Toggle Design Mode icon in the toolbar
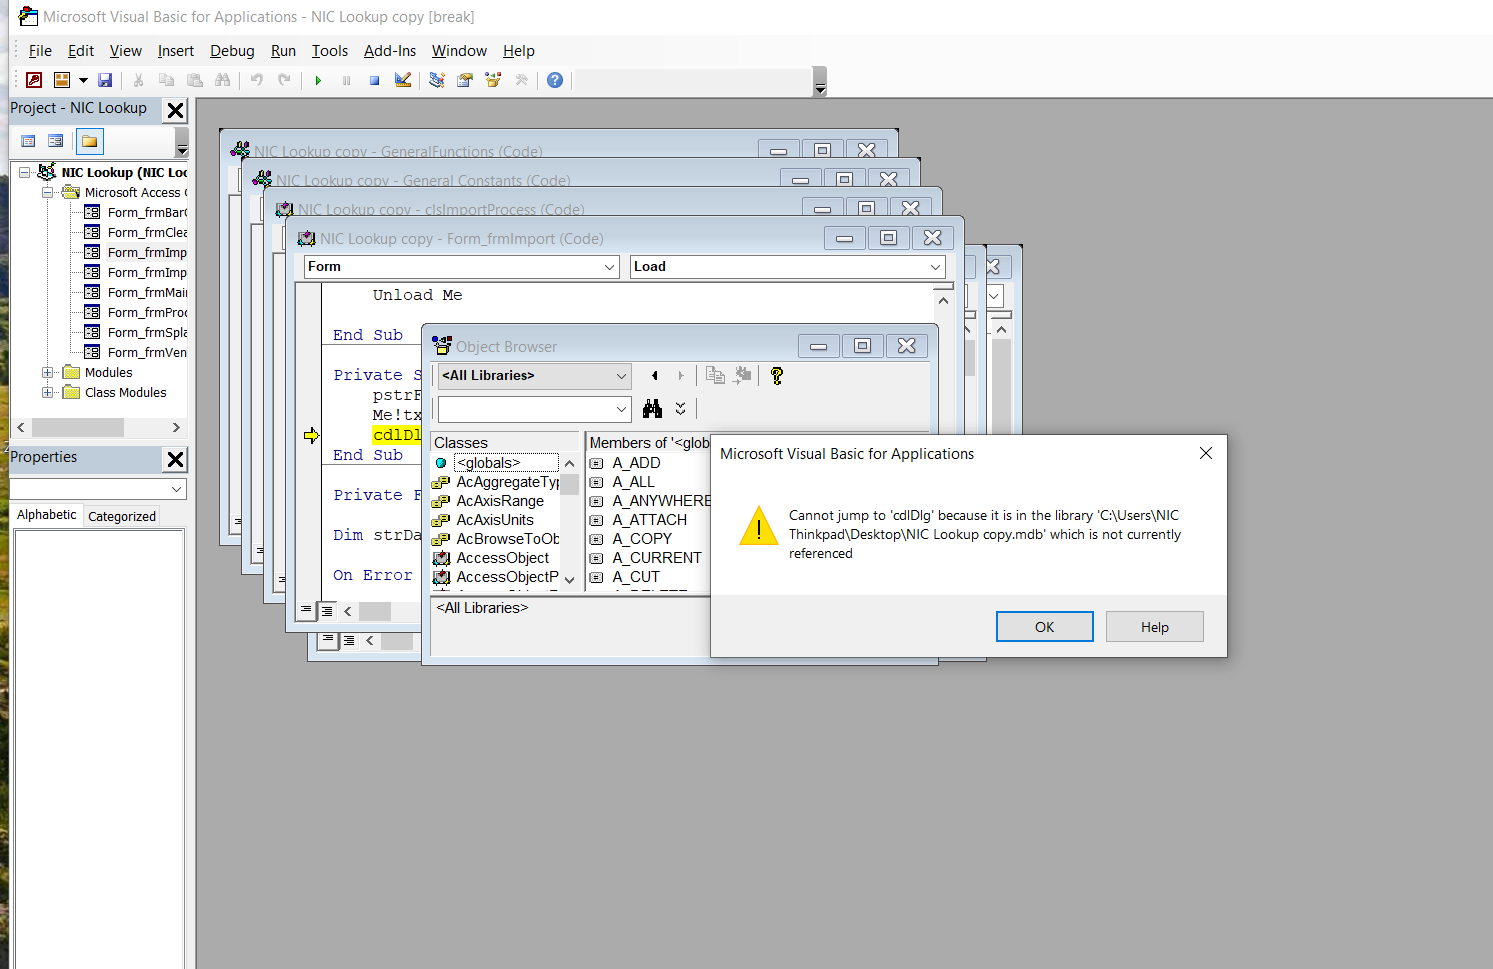Viewport: 1493px width, 969px height. [x=403, y=80]
